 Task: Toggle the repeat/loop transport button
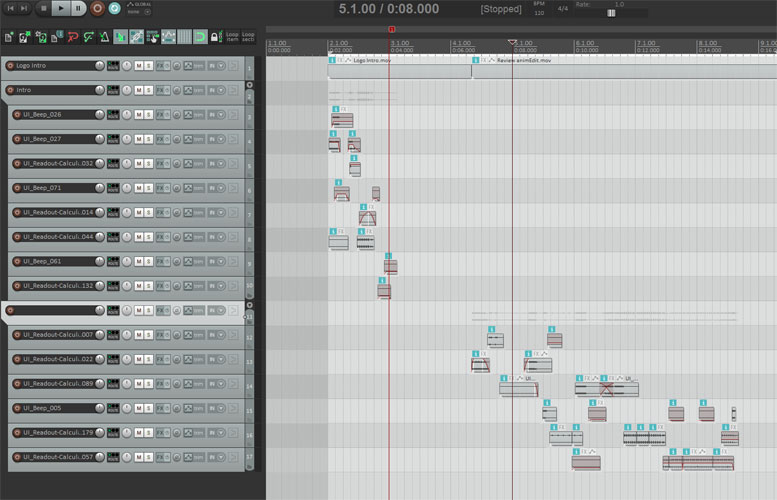pyautogui.click(x=115, y=8)
